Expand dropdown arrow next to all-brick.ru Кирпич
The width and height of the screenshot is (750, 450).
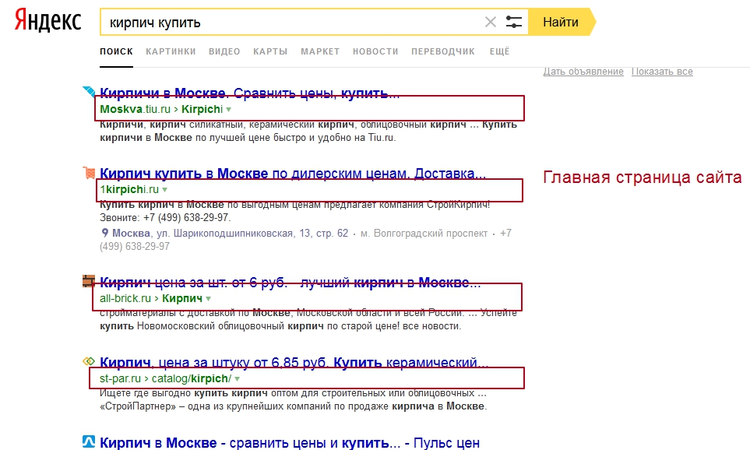coord(209,299)
